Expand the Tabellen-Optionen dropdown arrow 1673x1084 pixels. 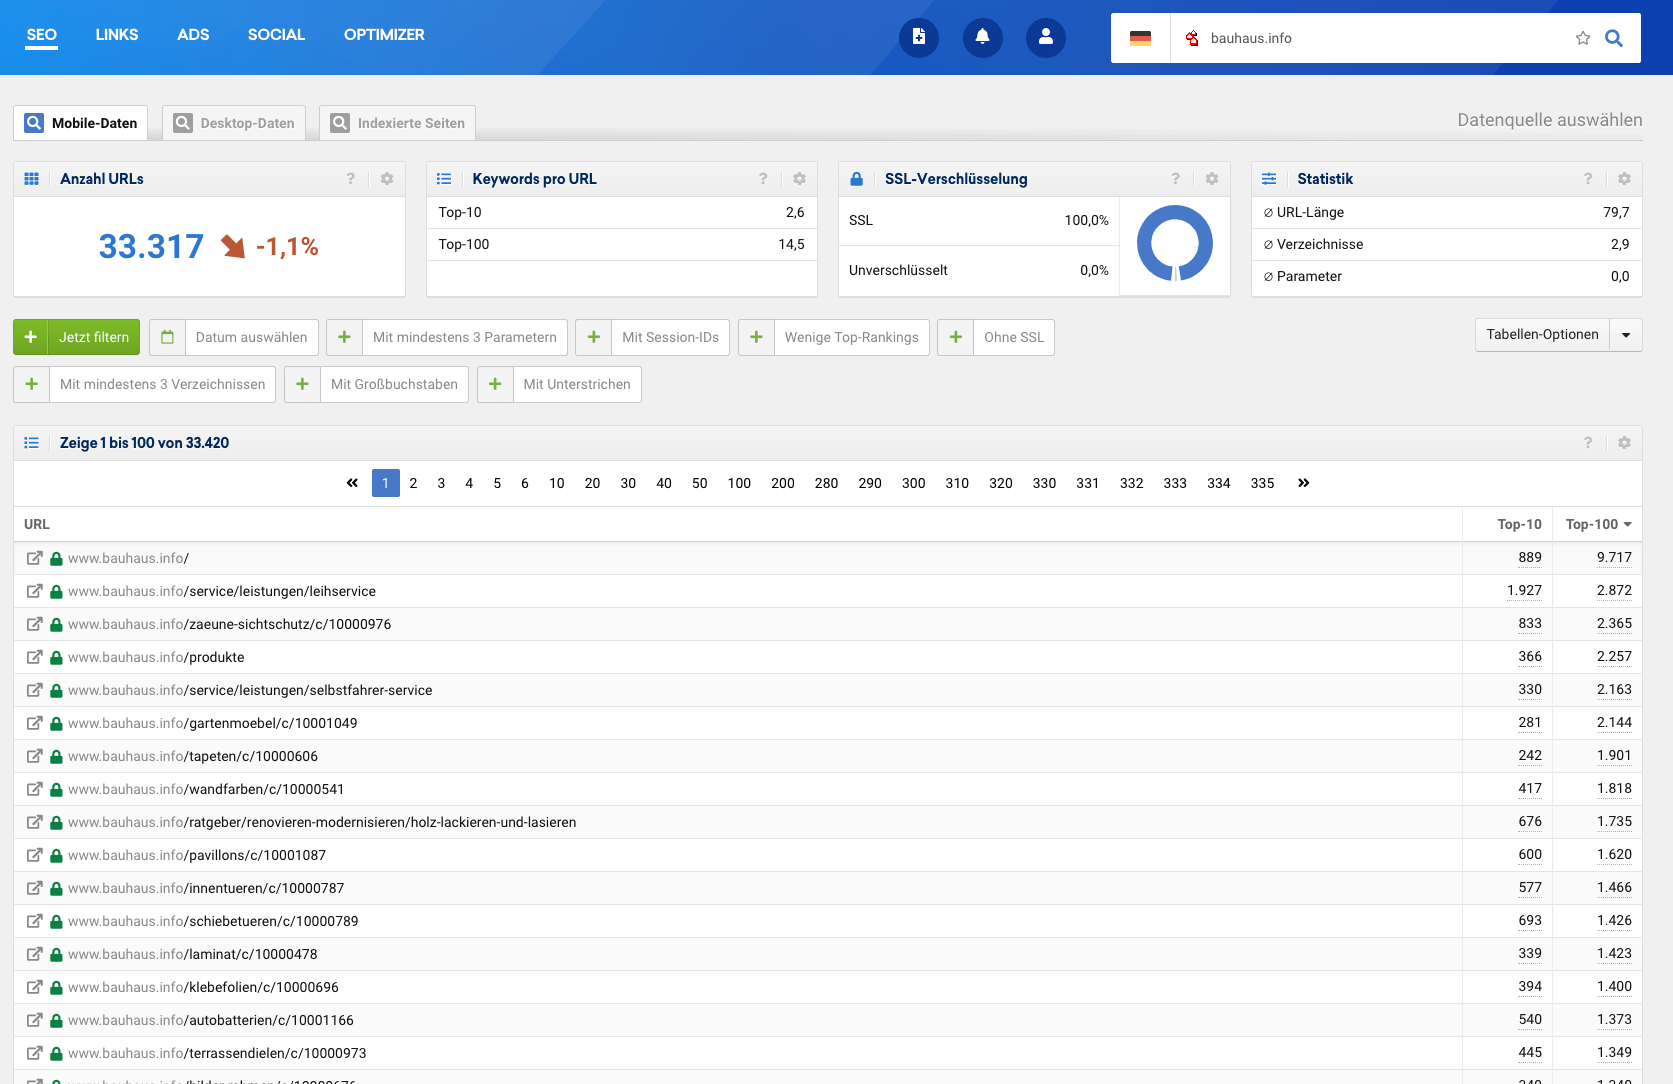coord(1626,335)
